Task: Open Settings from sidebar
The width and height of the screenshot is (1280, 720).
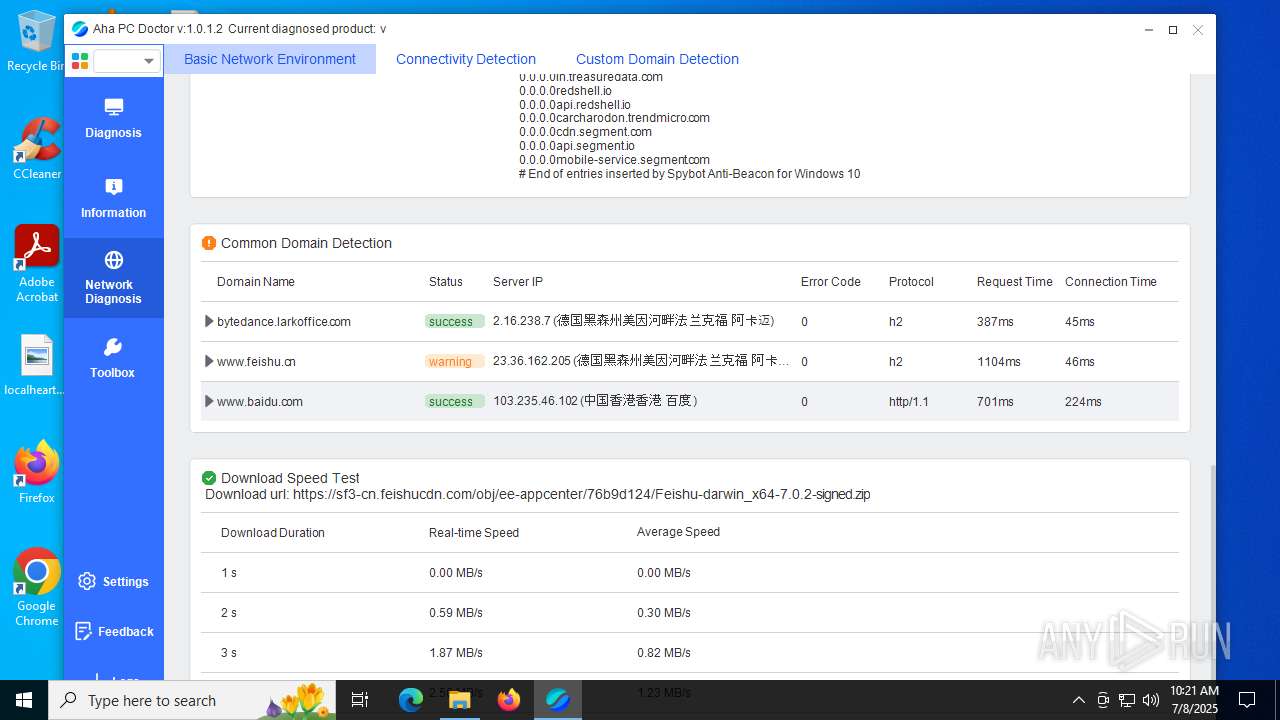Action: pos(113,581)
